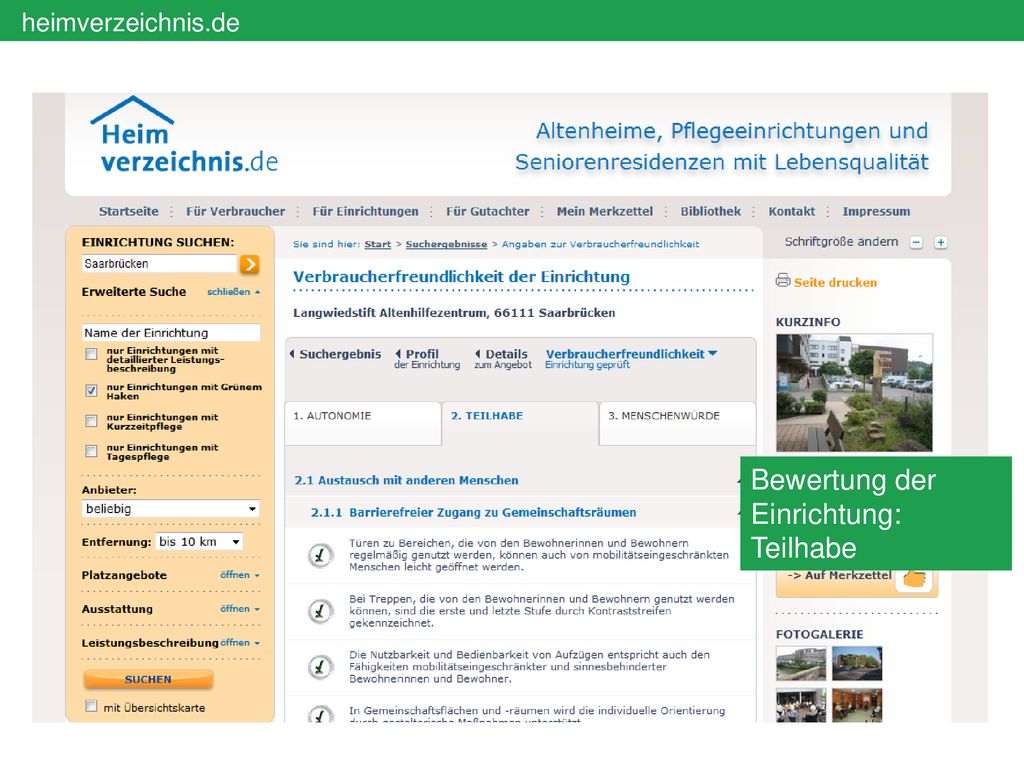Increase font size with plus icon

940,242
